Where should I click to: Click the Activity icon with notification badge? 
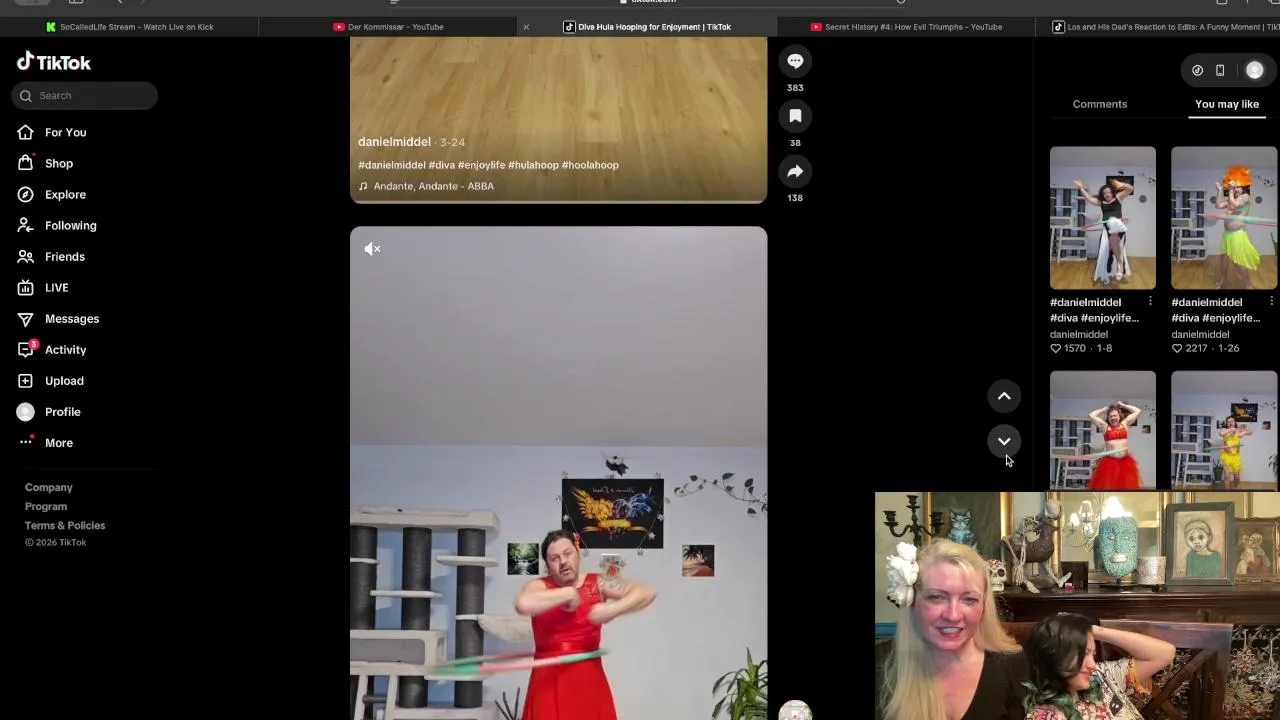(26, 349)
